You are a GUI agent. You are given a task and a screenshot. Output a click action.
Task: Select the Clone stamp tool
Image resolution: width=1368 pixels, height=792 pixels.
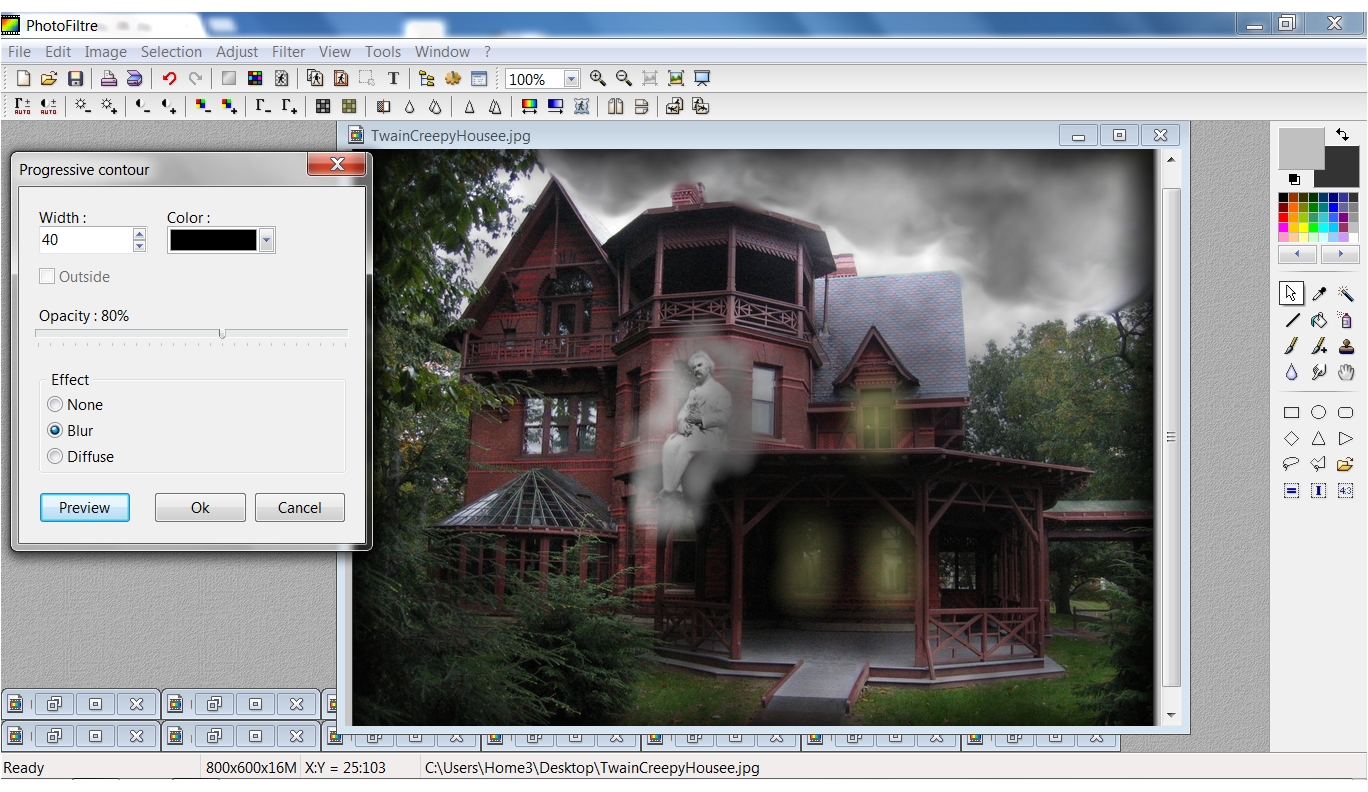coord(1346,346)
